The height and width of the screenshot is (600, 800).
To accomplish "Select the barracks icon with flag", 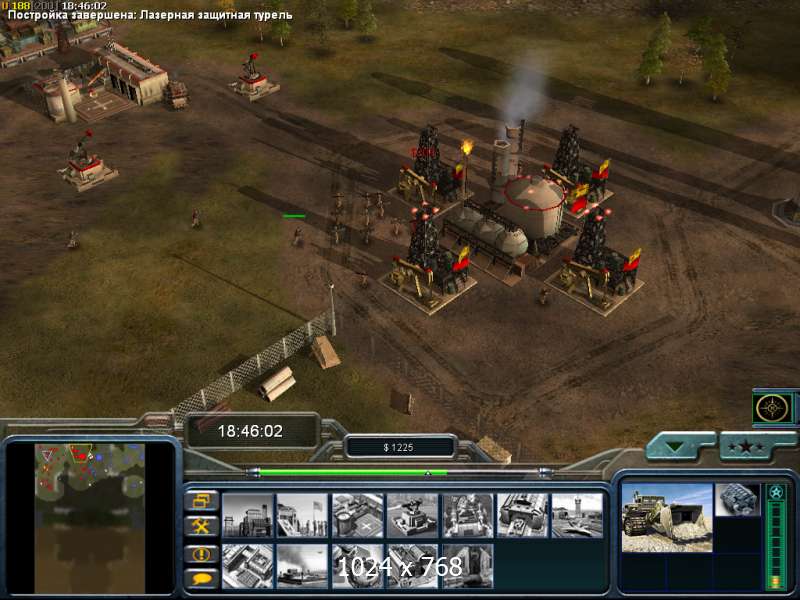I will click(302, 515).
